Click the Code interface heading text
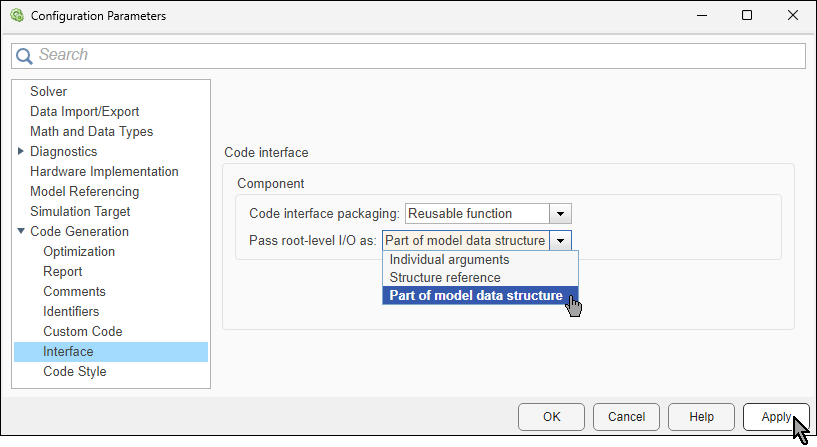817x447 pixels. 266,153
